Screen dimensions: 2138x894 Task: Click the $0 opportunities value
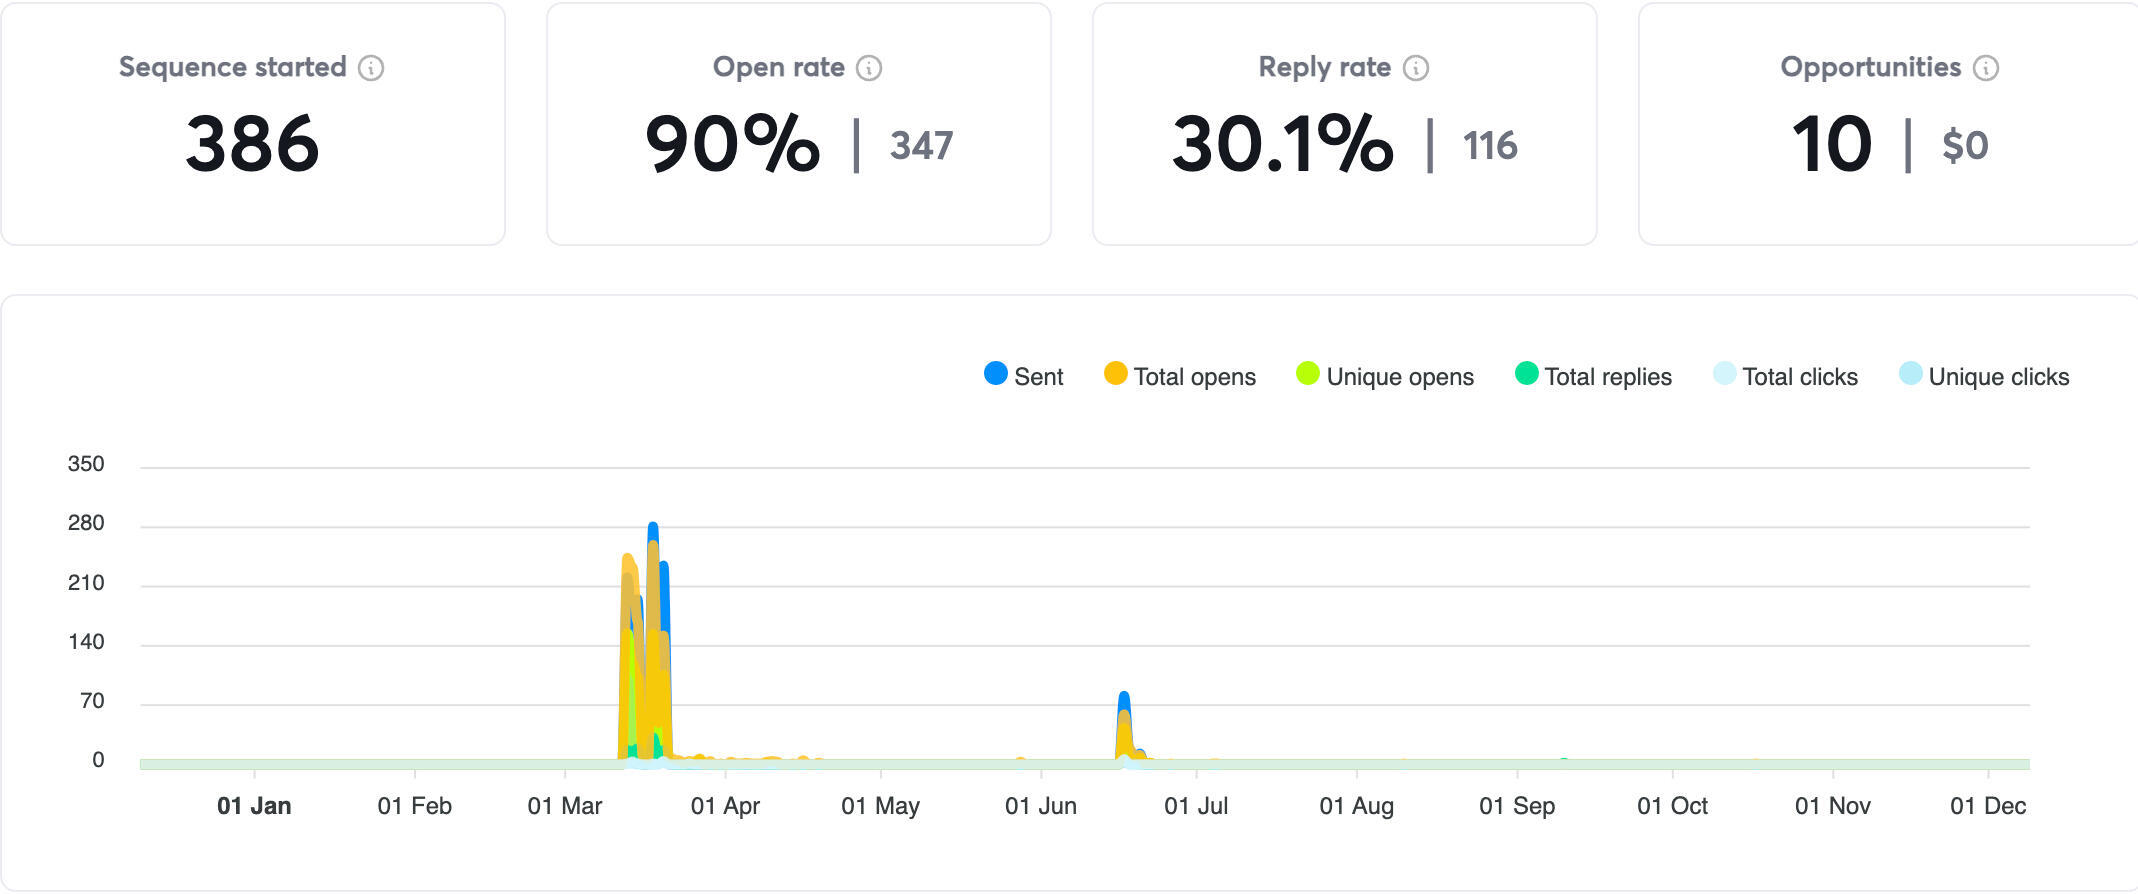1964,146
